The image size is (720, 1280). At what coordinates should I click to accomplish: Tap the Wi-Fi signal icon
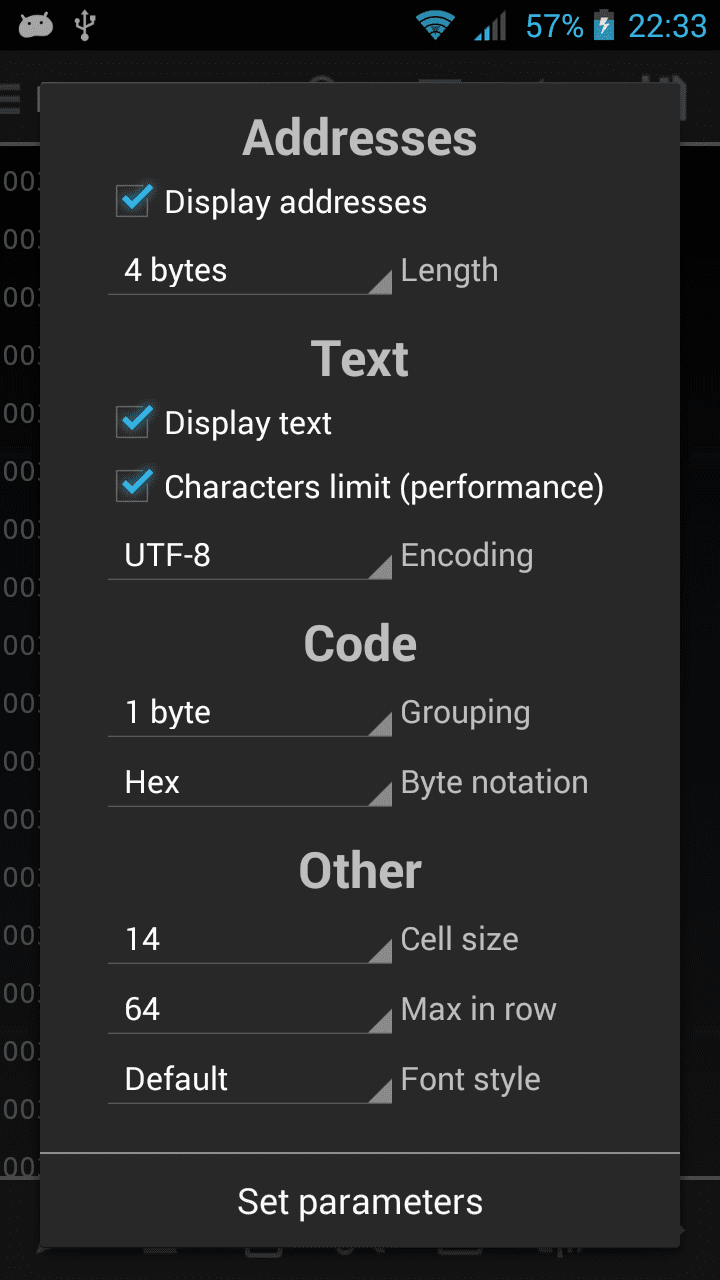tap(435, 25)
